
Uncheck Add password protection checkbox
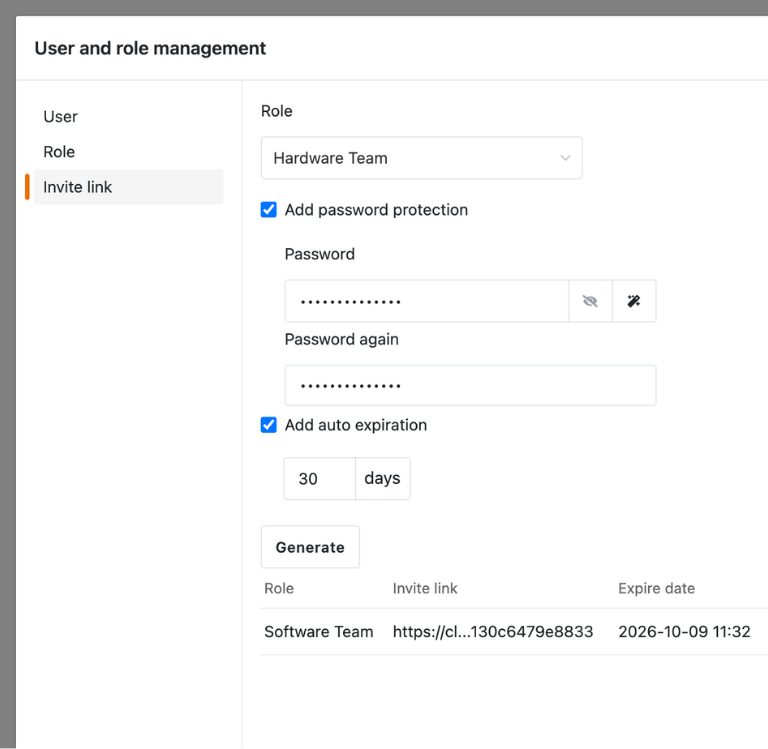(268, 210)
